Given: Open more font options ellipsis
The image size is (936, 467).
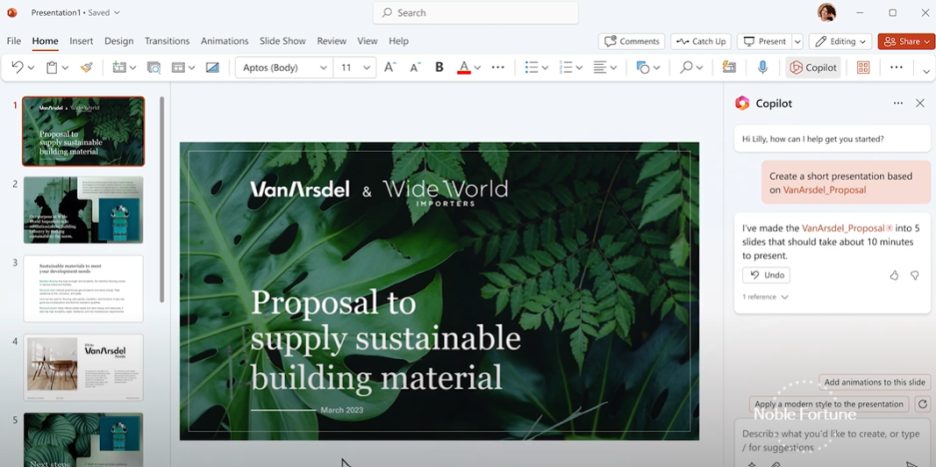Looking at the screenshot, I should point(498,67).
